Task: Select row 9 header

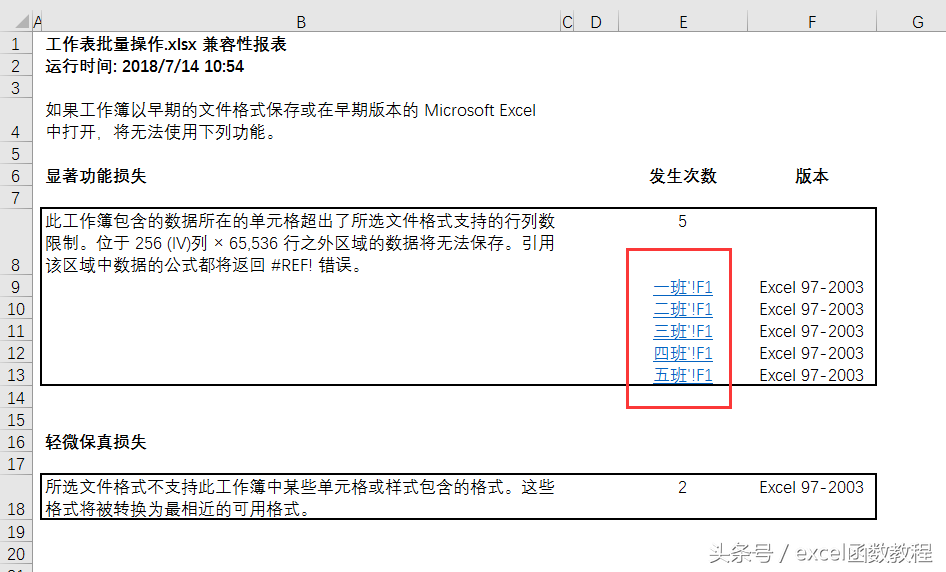Action: pyautogui.click(x=16, y=287)
